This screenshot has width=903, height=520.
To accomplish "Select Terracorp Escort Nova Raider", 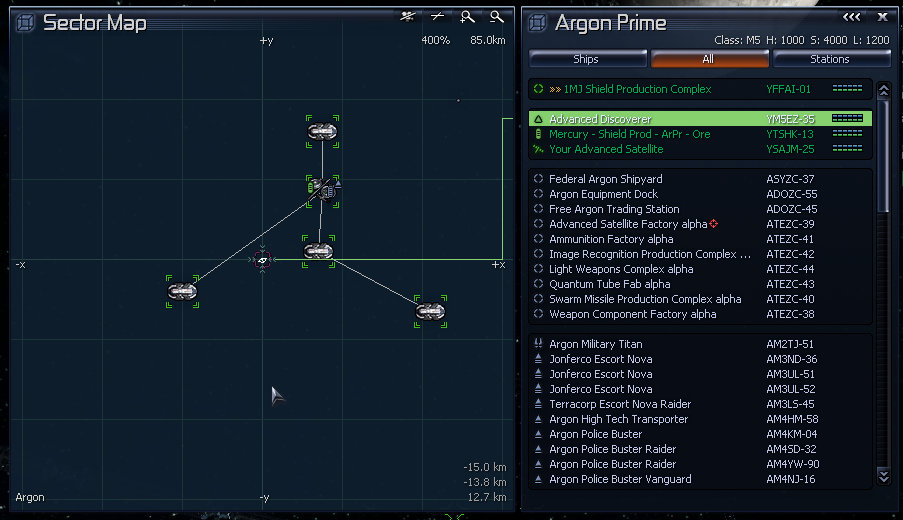I will click(x=700, y=404).
